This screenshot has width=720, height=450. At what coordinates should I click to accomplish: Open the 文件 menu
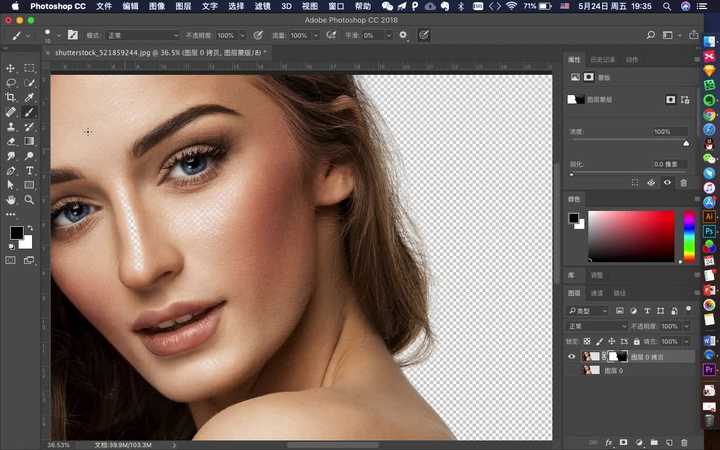pos(104,6)
